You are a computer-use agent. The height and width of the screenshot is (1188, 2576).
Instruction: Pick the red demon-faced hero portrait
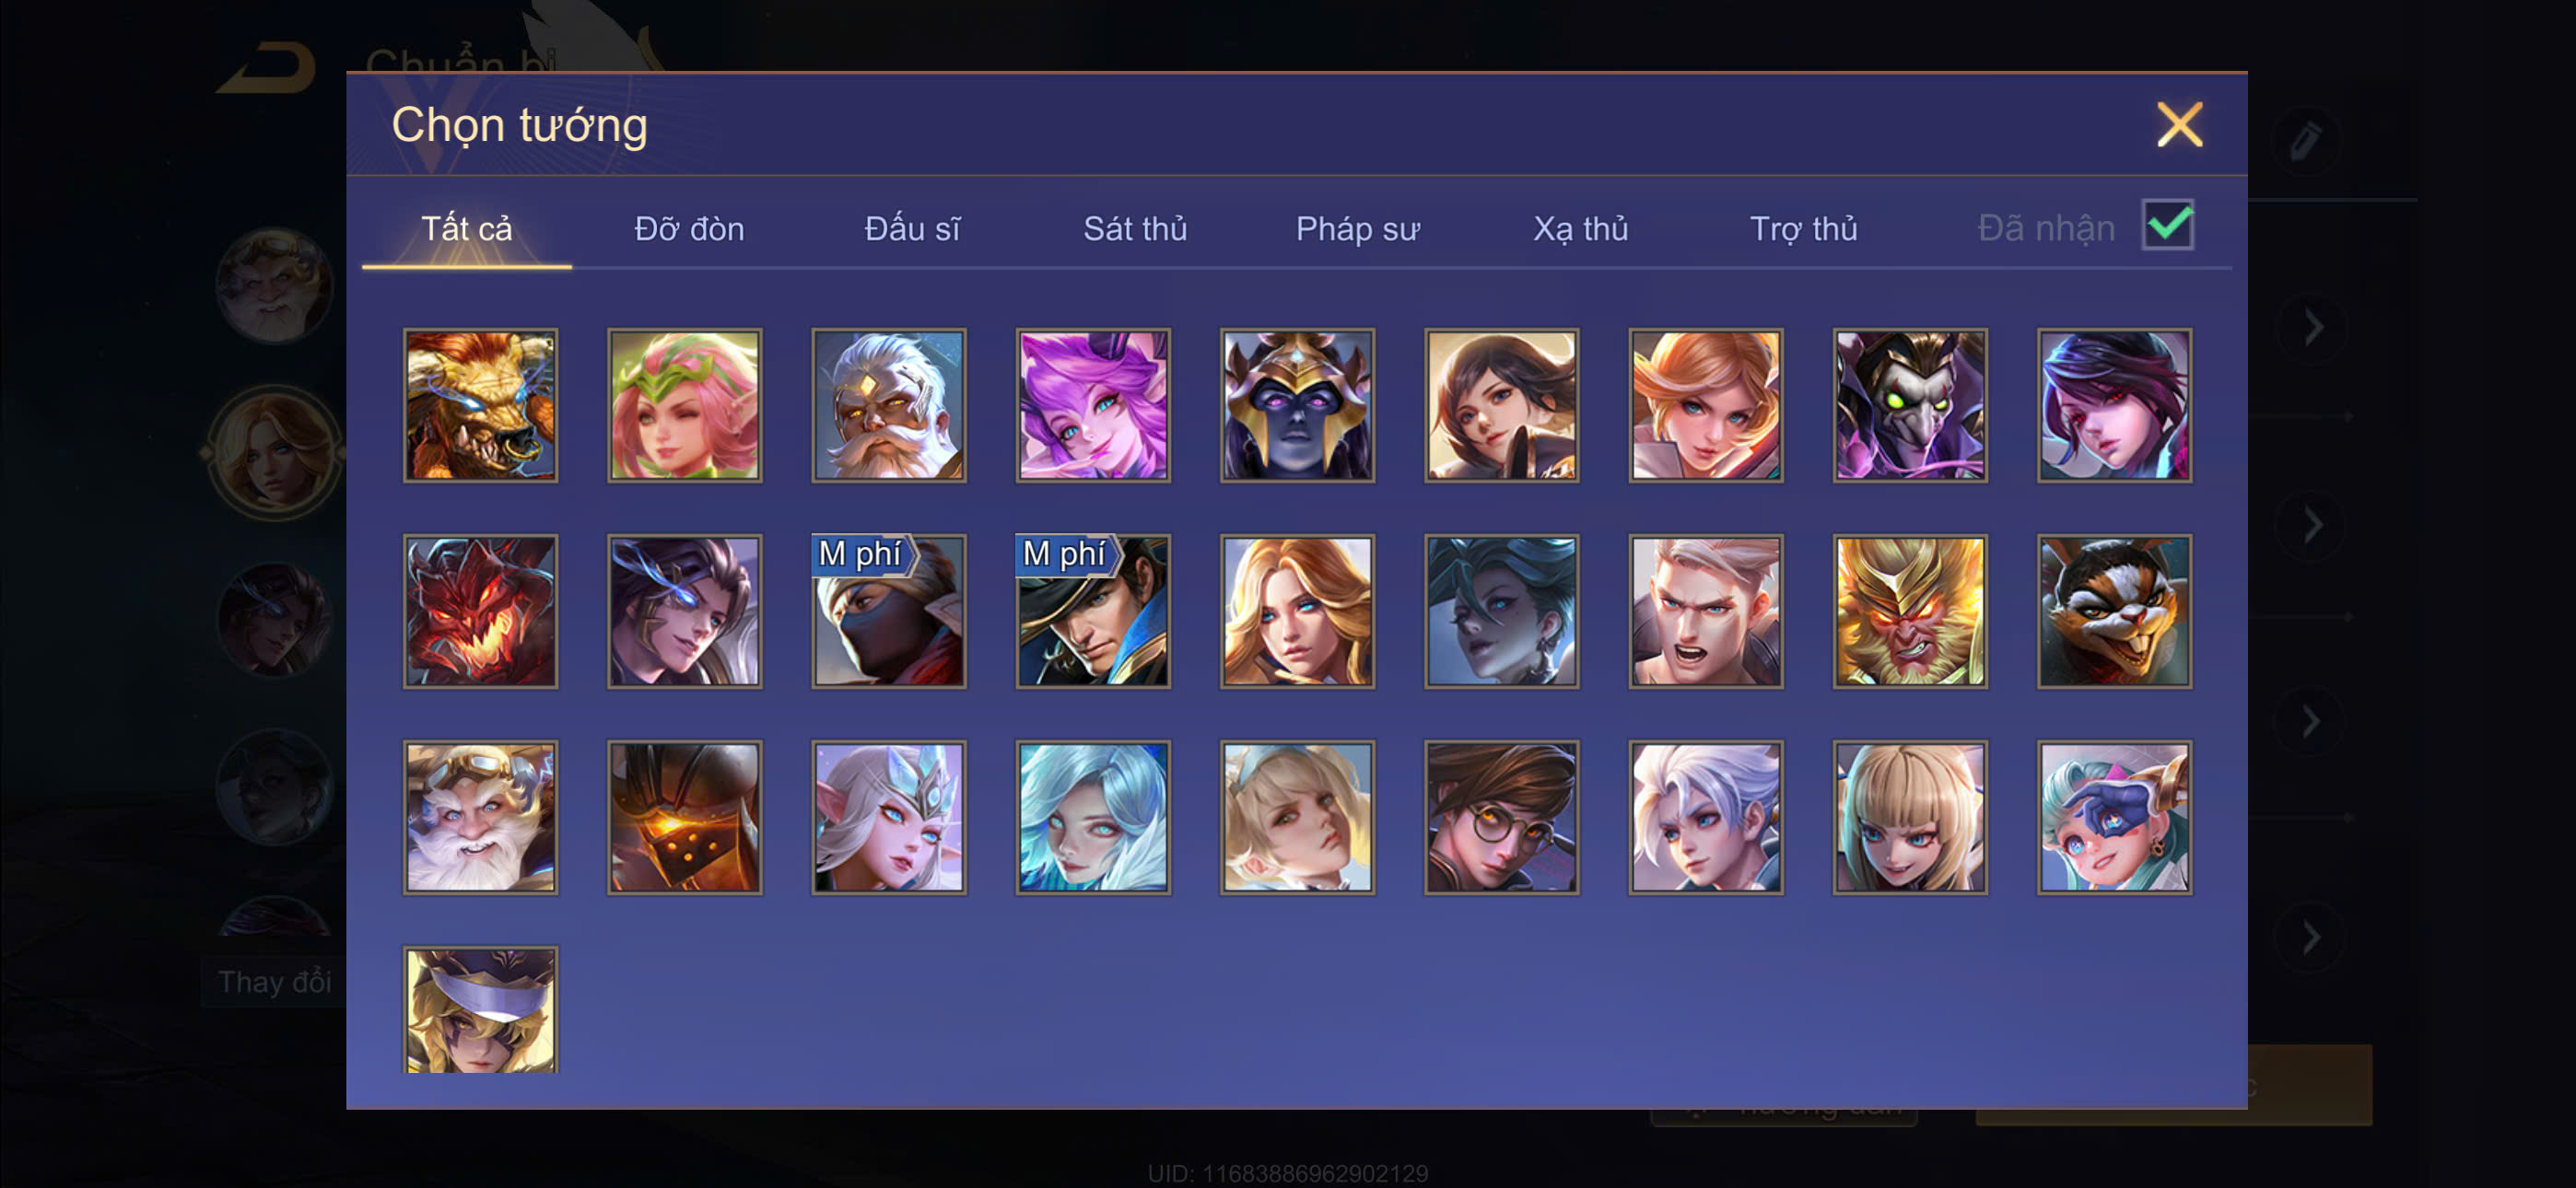pyautogui.click(x=481, y=611)
